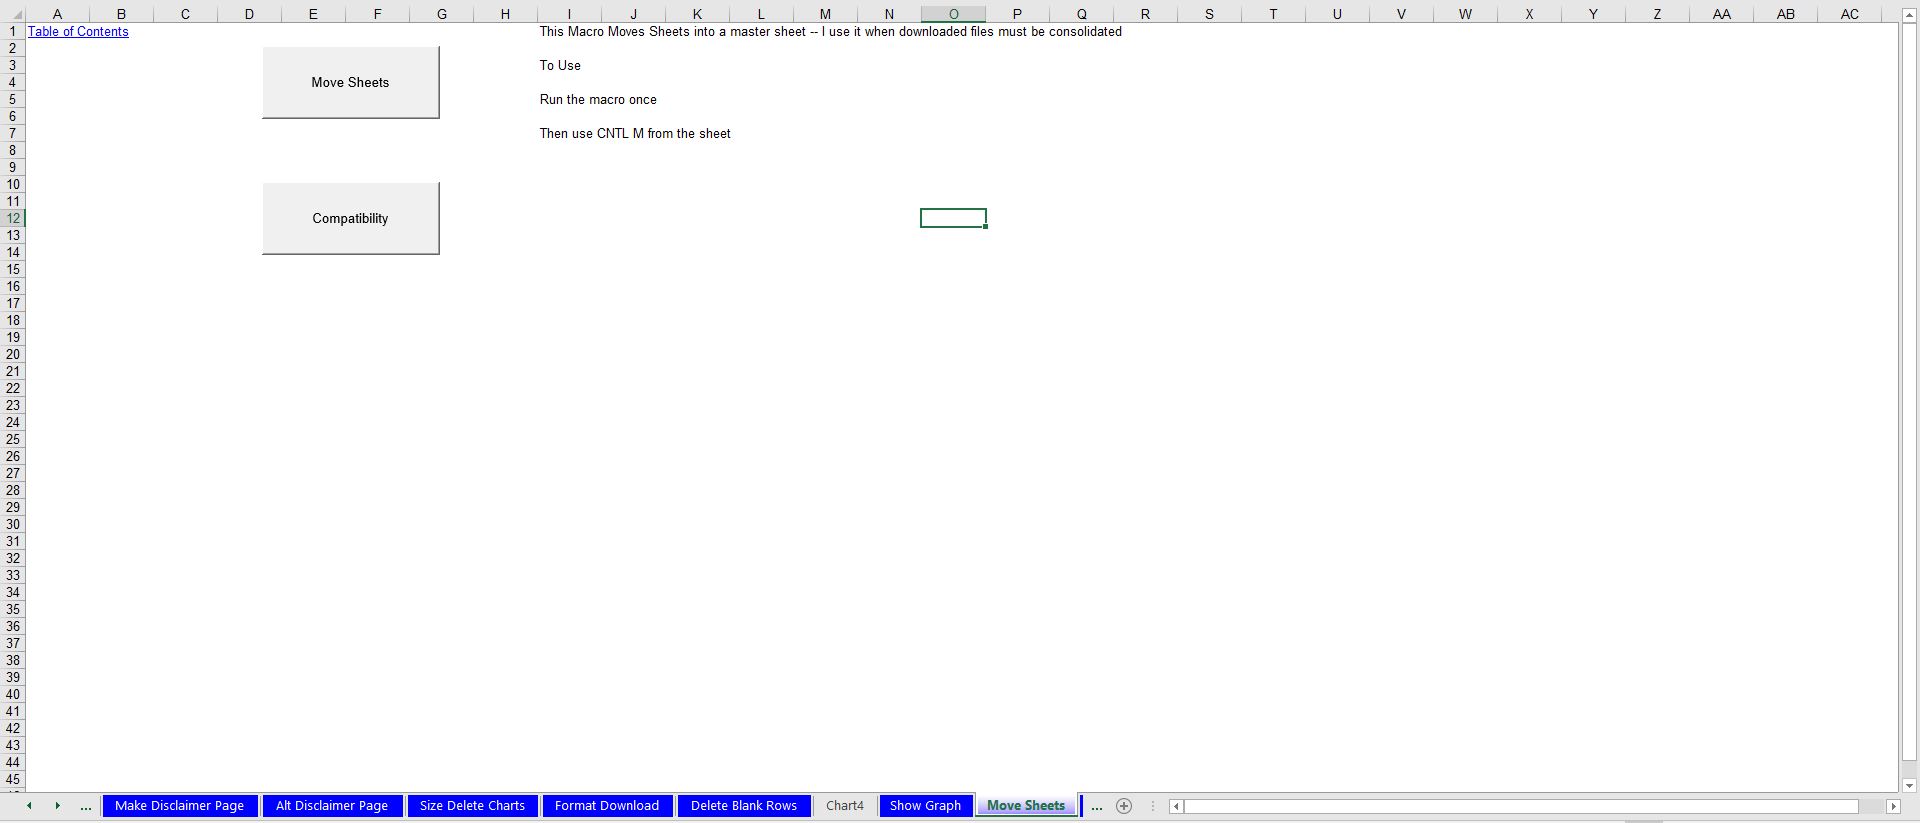Open the Size Delete Charts sheet tab
Image resolution: width=1920 pixels, height=823 pixels.
472,806
